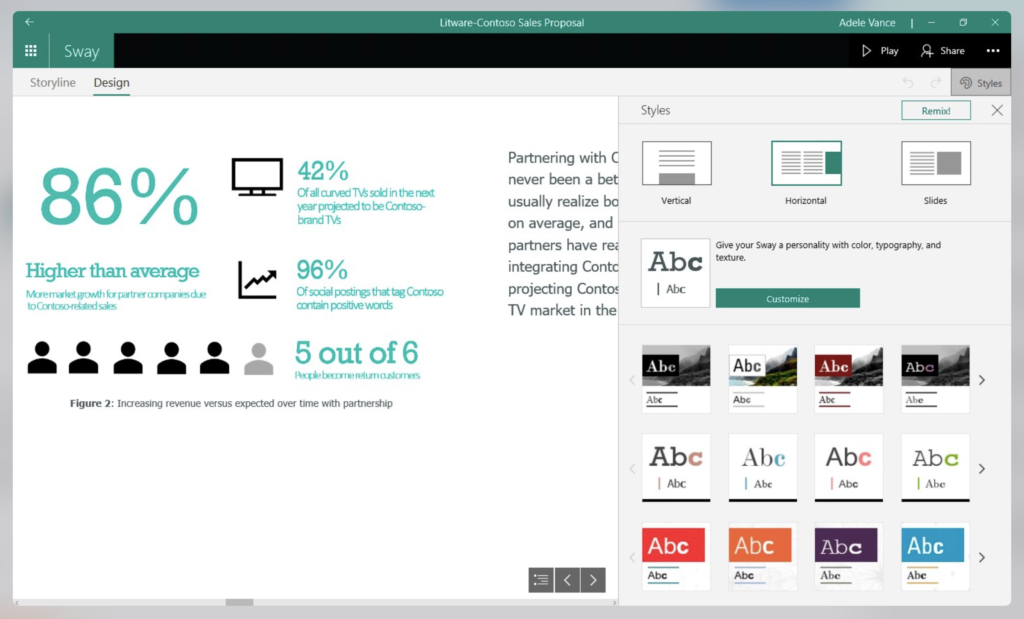Select the Design tab
Image resolution: width=1024 pixels, height=619 pixels.
(x=111, y=82)
